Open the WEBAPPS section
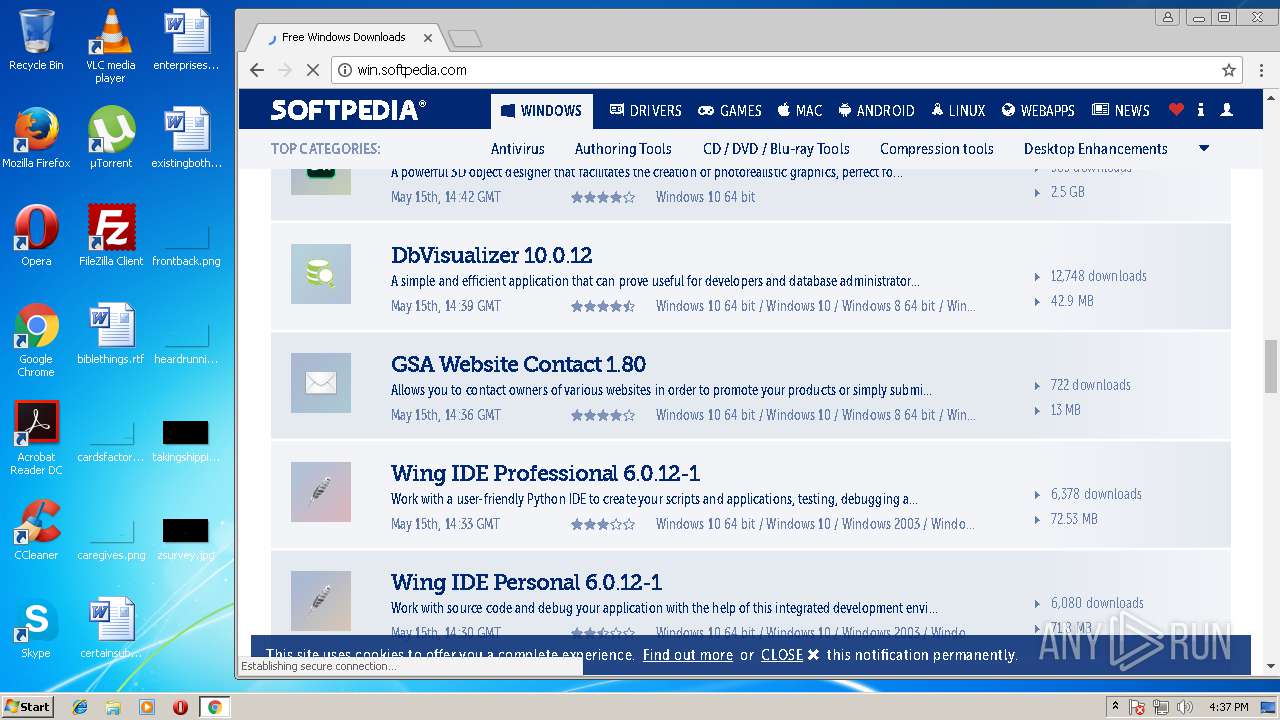 [1038, 111]
